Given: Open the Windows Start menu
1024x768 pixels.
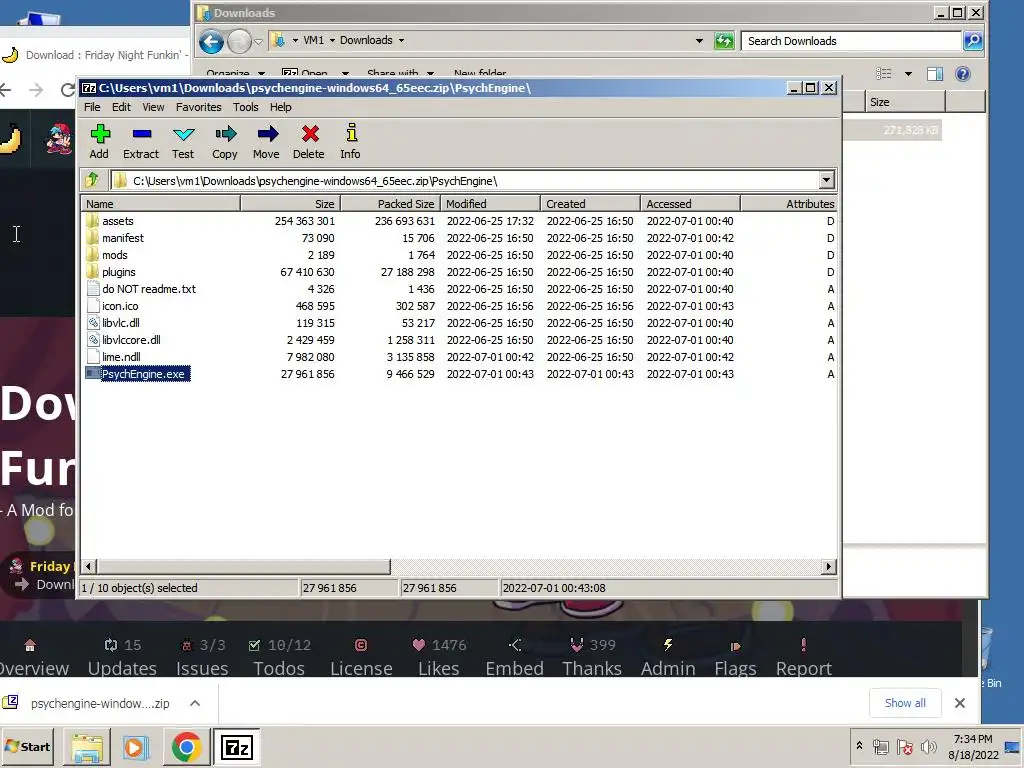Looking at the screenshot, I should (x=27, y=746).
